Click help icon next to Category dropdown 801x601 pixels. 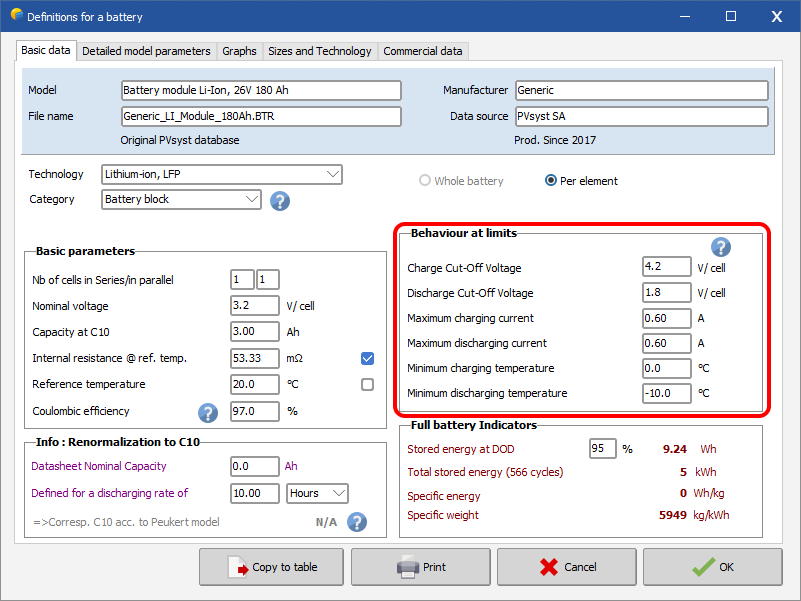[x=280, y=200]
